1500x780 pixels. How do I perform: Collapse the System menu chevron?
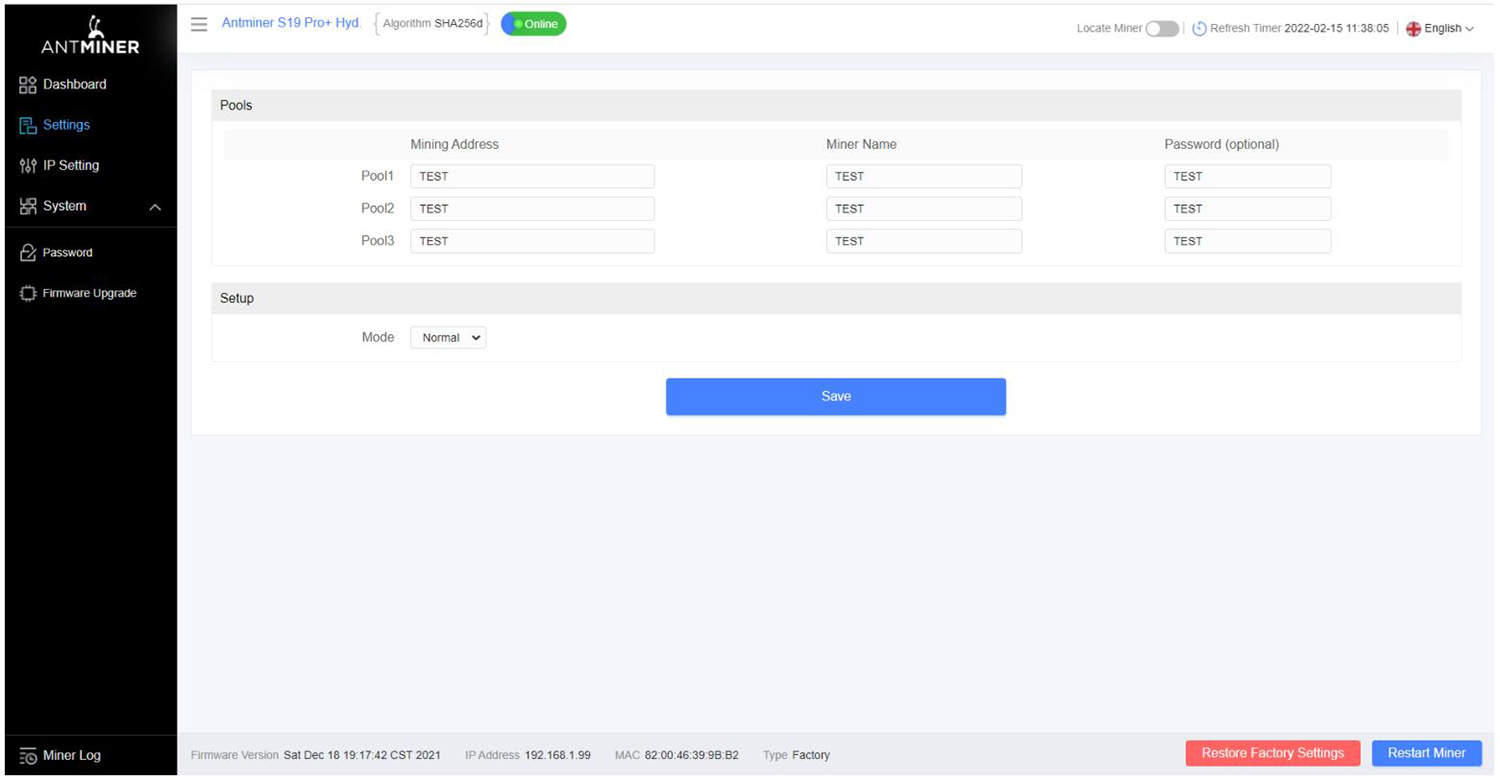click(x=154, y=207)
